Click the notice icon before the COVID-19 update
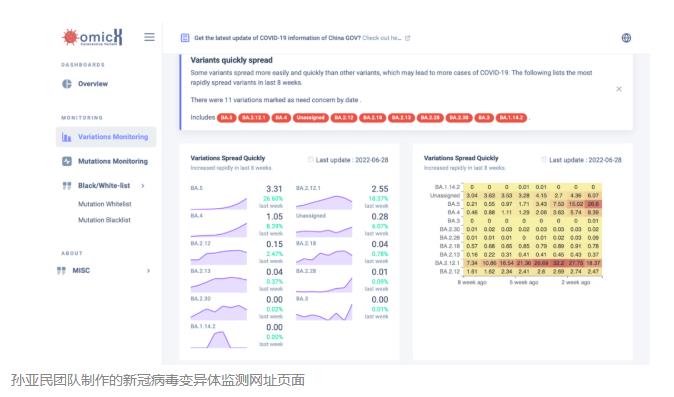This screenshot has width=674, height=397. pos(185,38)
